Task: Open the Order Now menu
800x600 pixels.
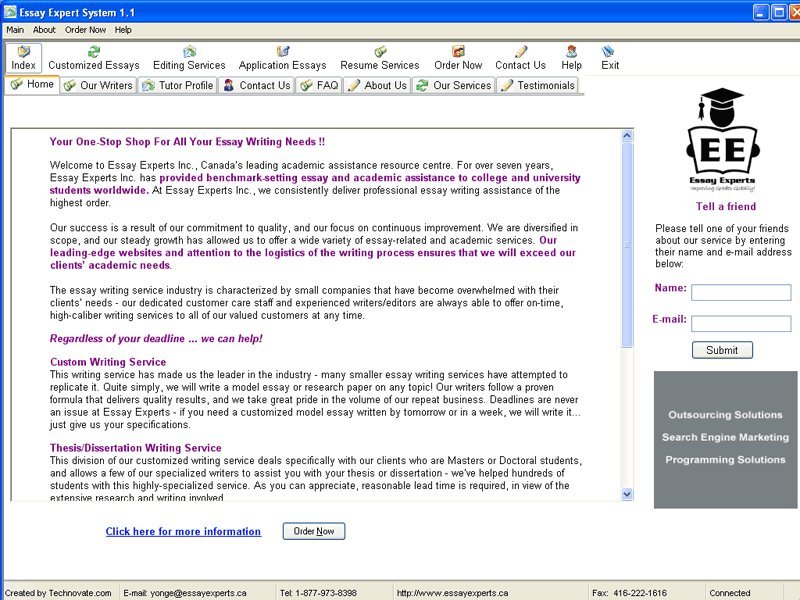Action: pyautogui.click(x=85, y=30)
